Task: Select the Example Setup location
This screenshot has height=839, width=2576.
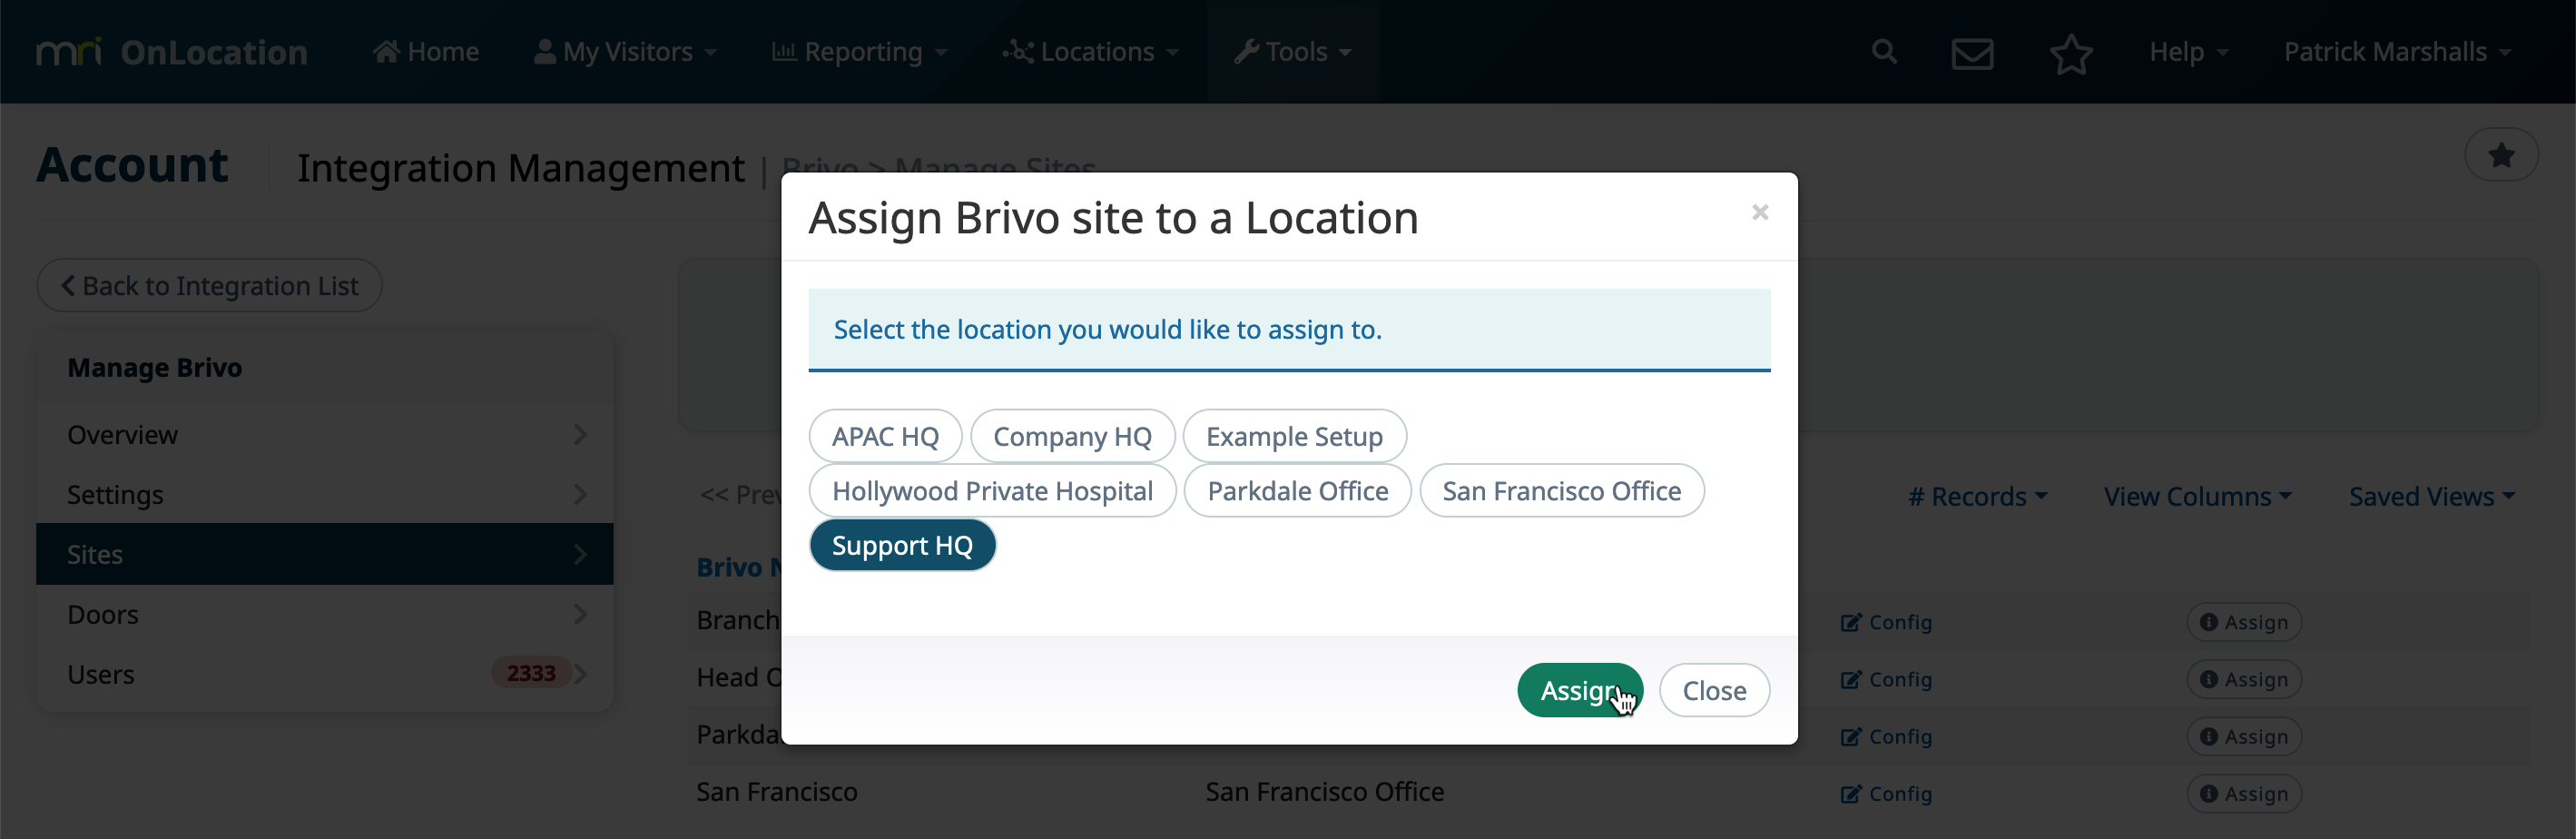Action: click(x=1294, y=436)
